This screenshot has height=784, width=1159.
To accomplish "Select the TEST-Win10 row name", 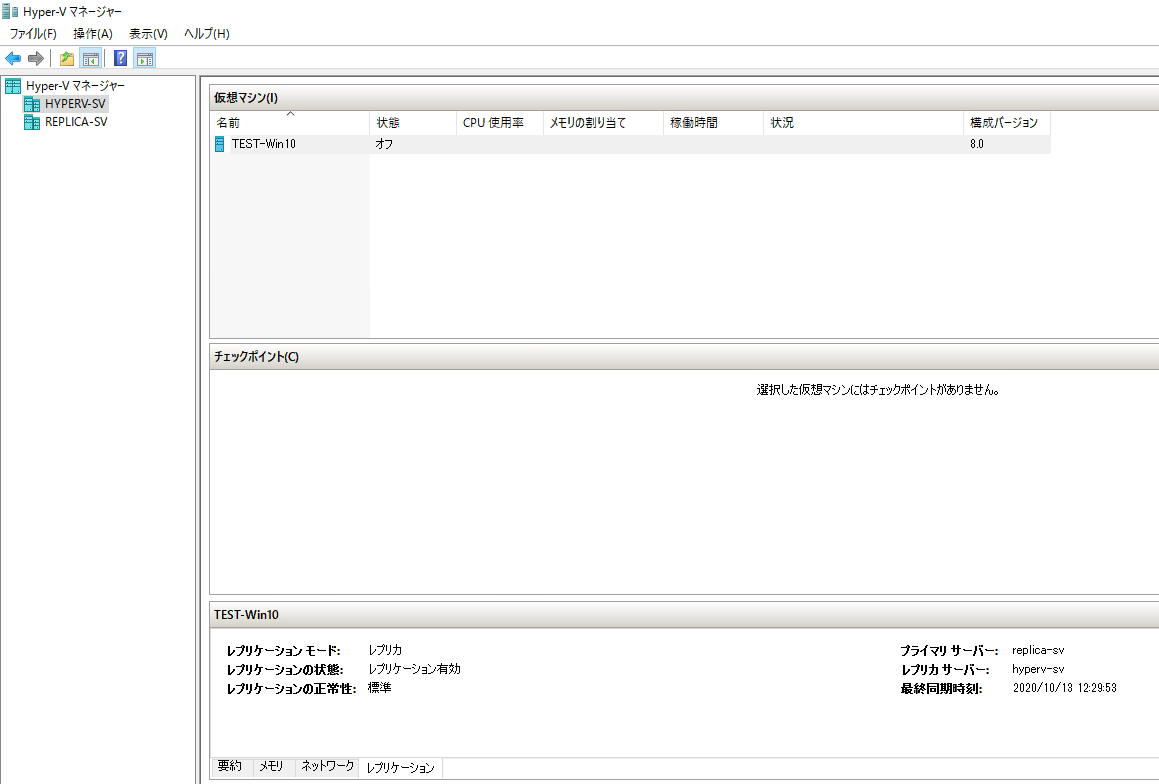I will click(x=264, y=144).
